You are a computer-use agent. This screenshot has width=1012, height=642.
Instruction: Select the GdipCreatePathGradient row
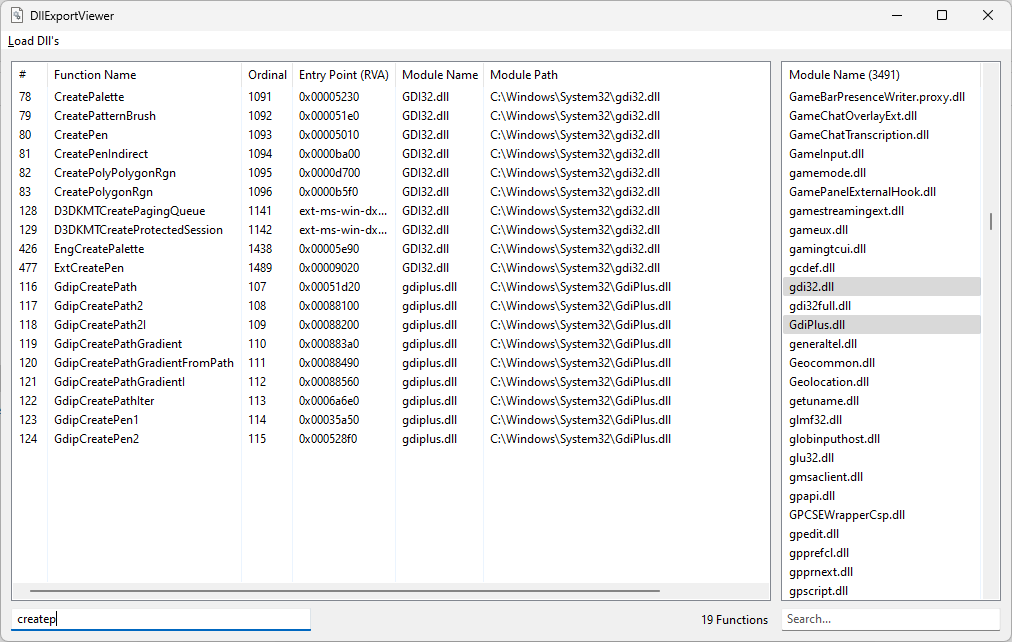390,344
